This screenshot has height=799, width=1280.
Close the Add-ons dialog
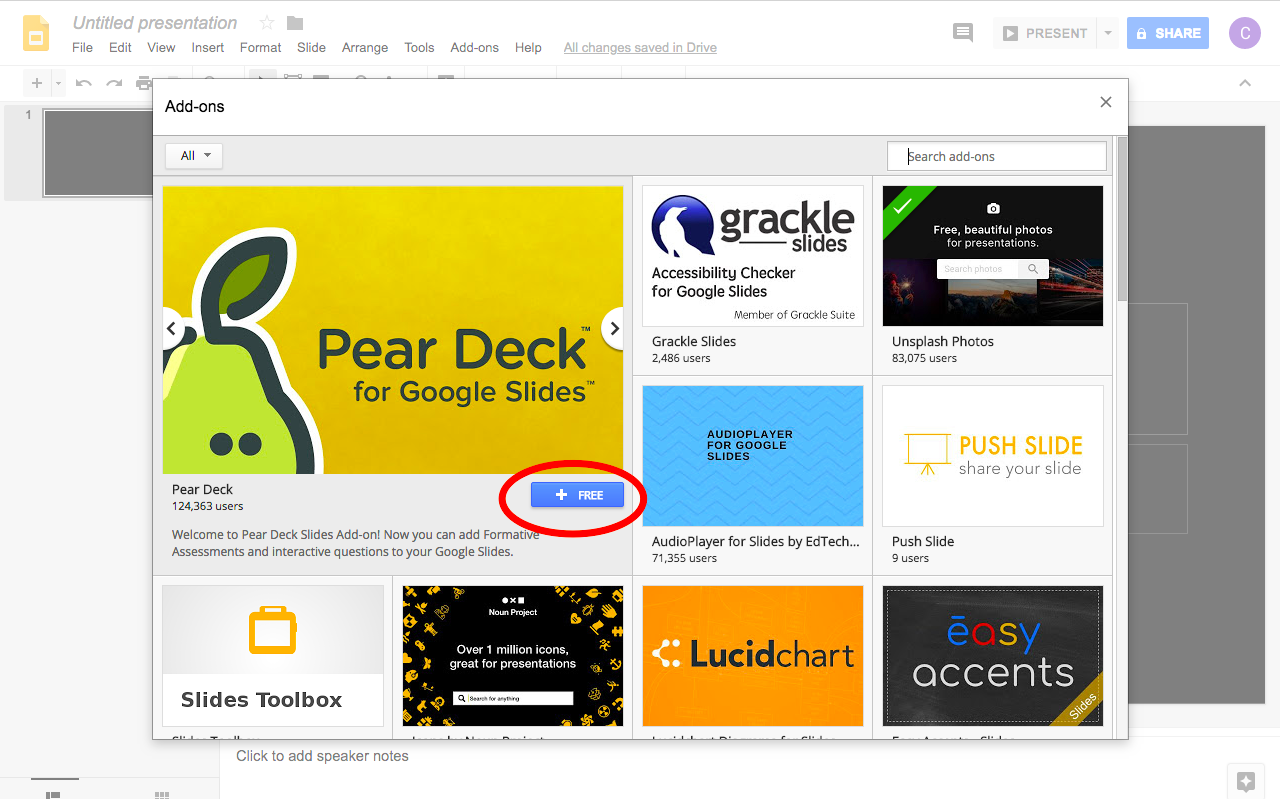click(1106, 102)
